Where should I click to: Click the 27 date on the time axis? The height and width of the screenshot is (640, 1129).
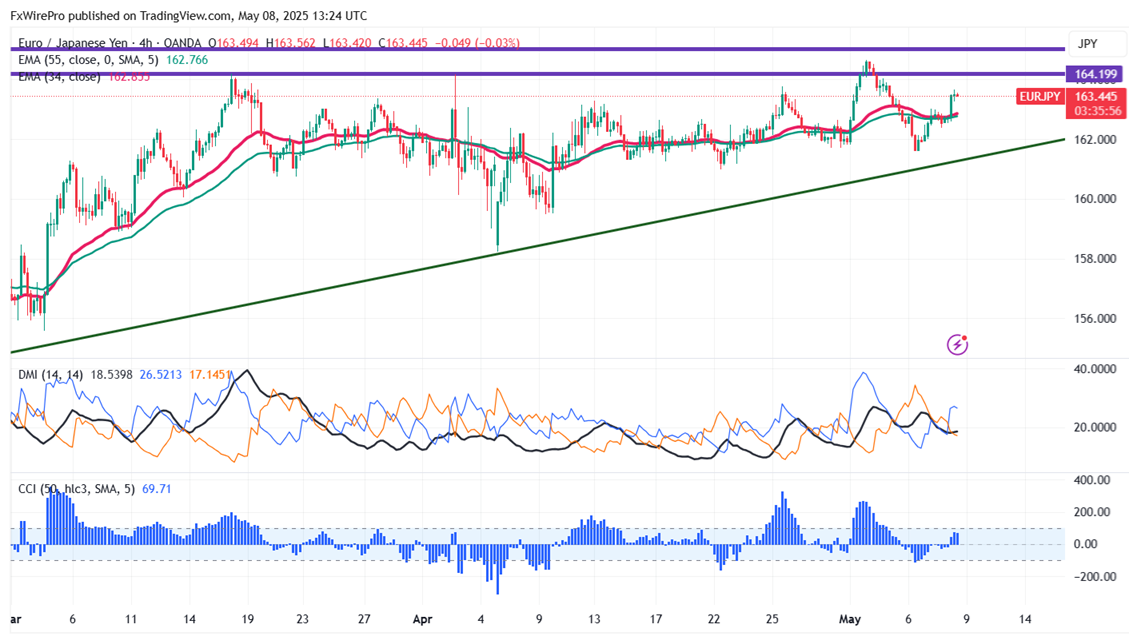(364, 619)
